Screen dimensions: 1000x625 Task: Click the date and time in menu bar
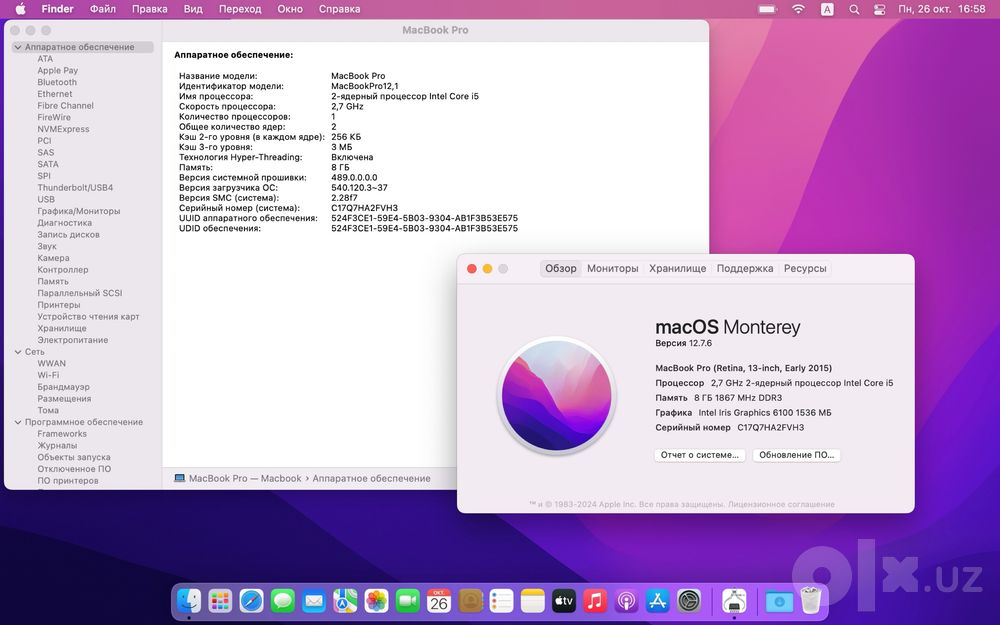click(941, 9)
